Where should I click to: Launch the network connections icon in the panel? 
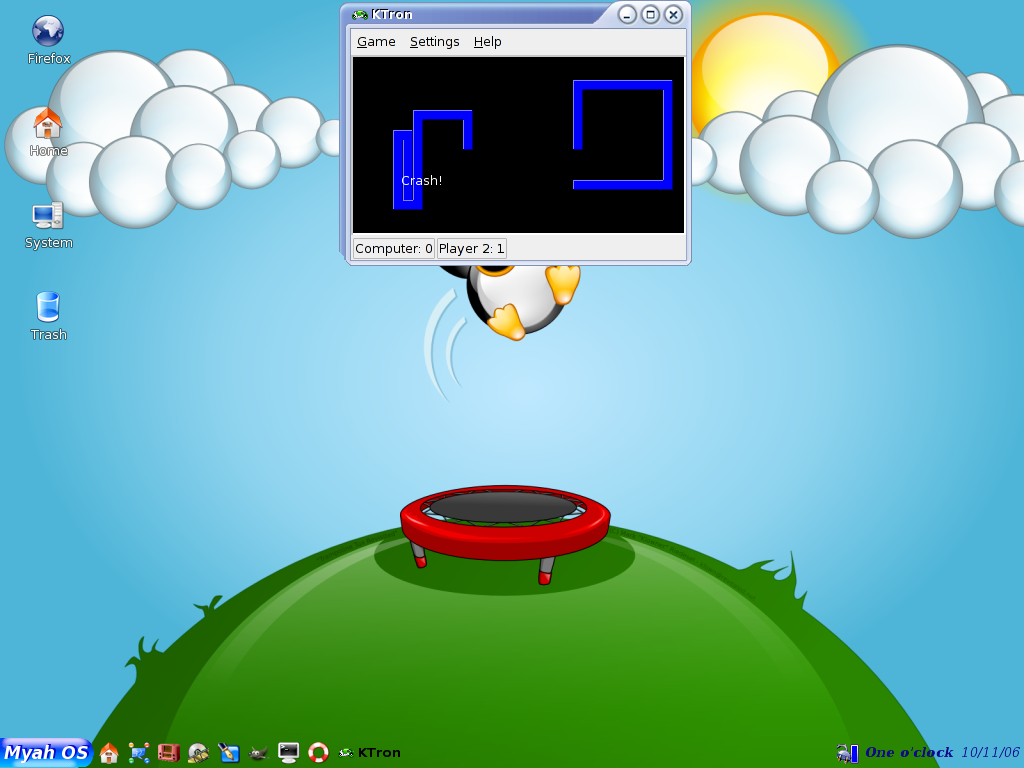click(x=138, y=753)
